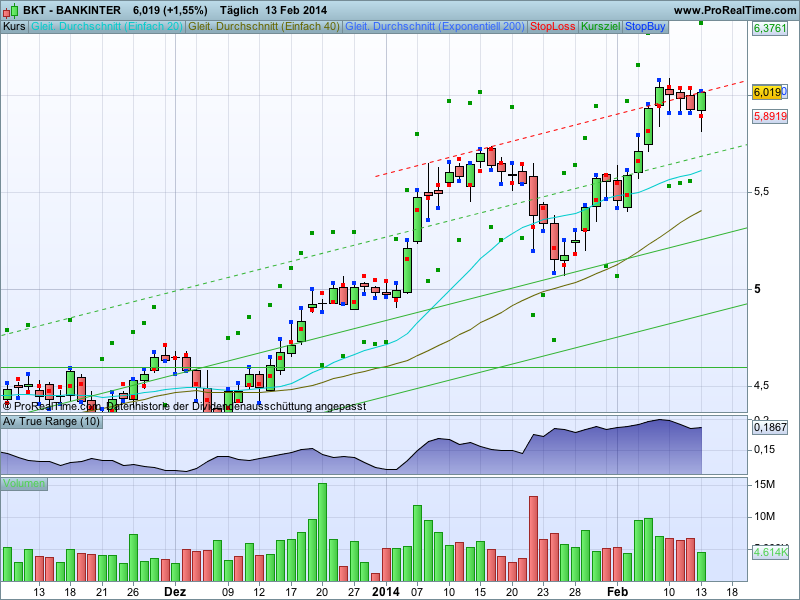Screen dimensions: 800x600
Task: Click the Dez month label on time axis
Action: [175, 592]
